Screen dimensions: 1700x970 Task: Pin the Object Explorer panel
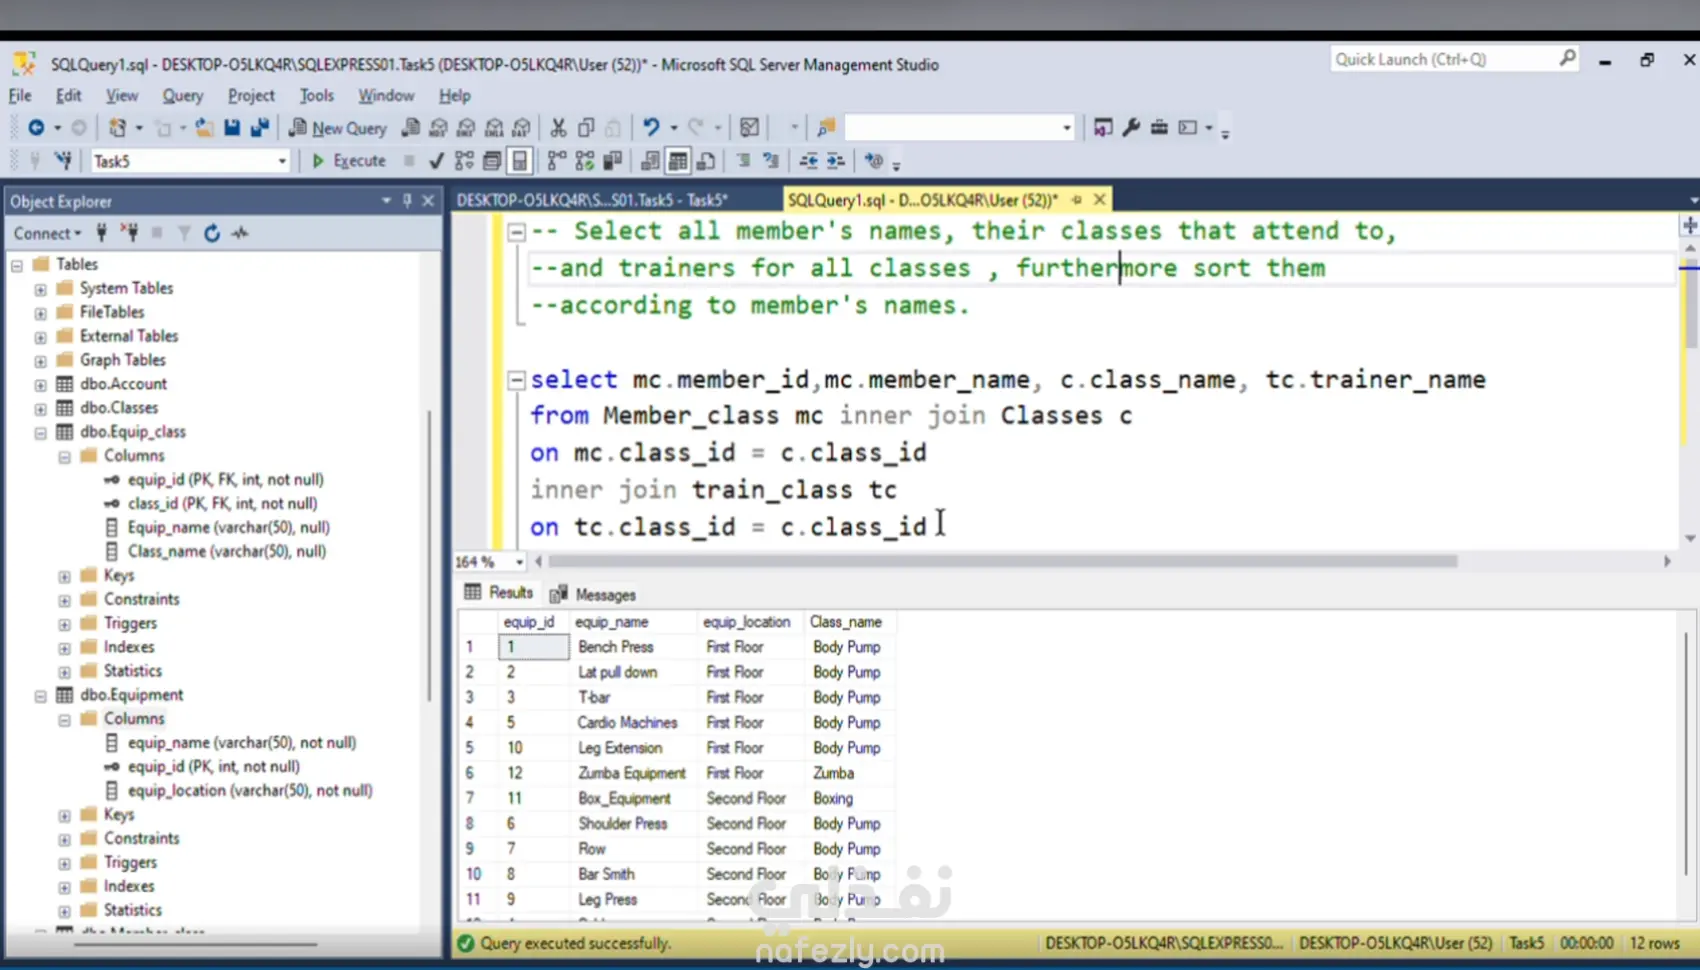[x=407, y=201]
